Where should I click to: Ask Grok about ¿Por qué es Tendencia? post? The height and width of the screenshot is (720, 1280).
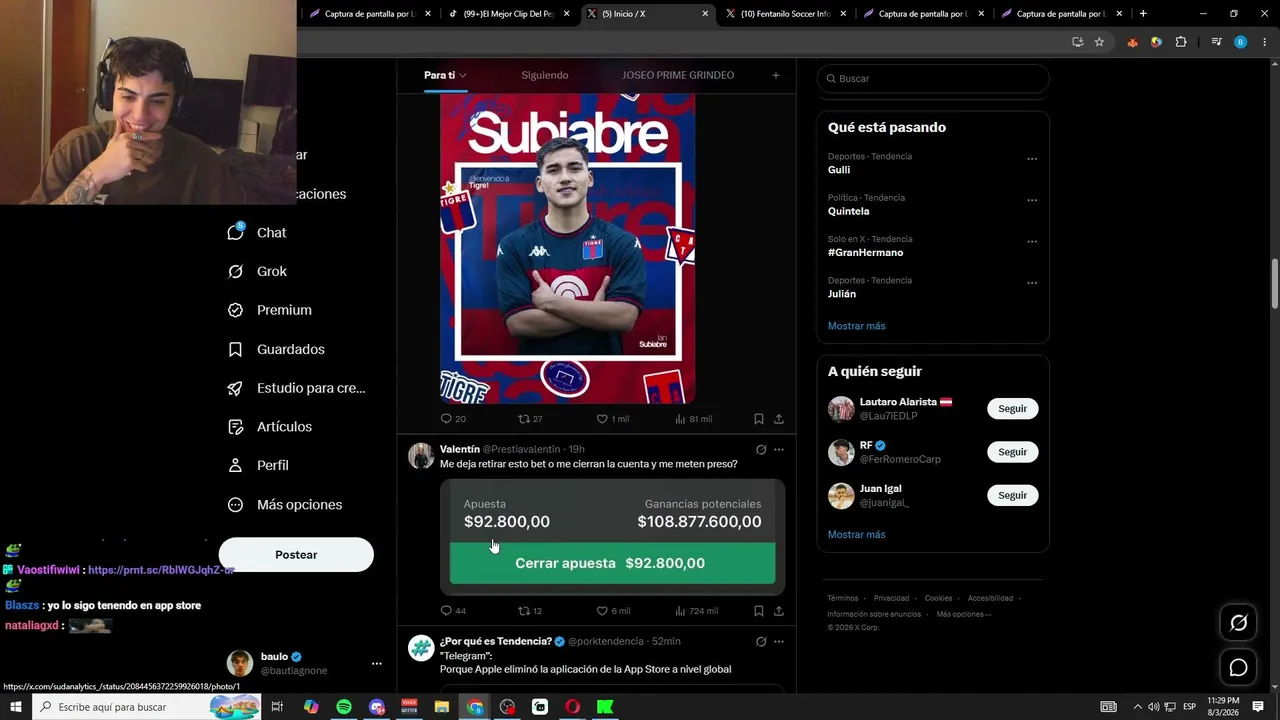coord(761,641)
